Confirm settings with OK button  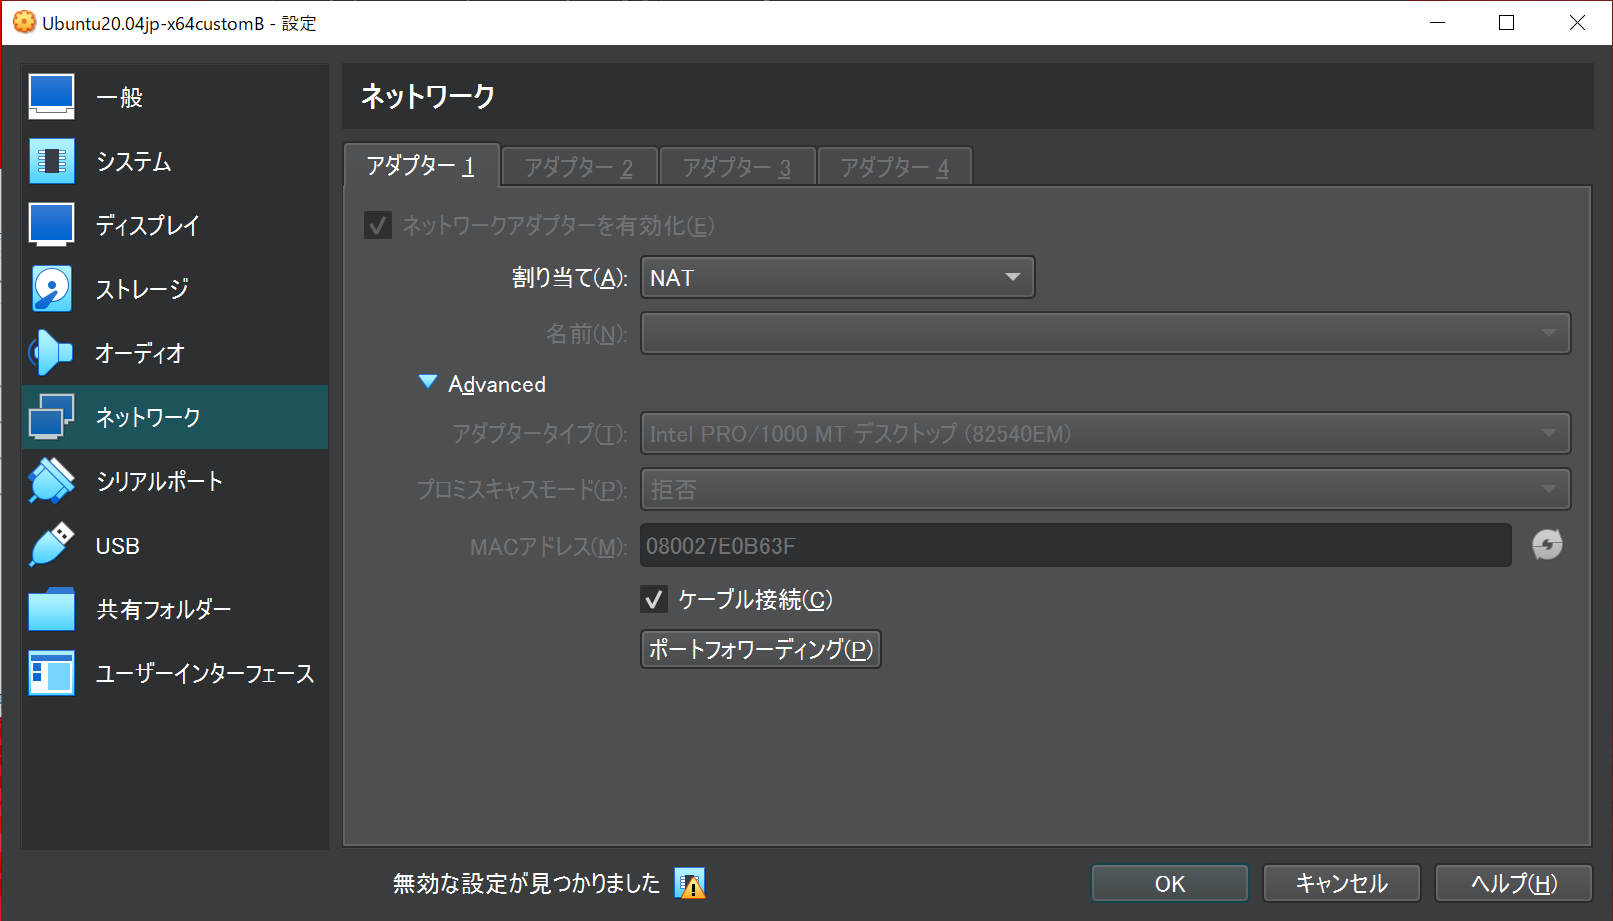pos(1170,883)
